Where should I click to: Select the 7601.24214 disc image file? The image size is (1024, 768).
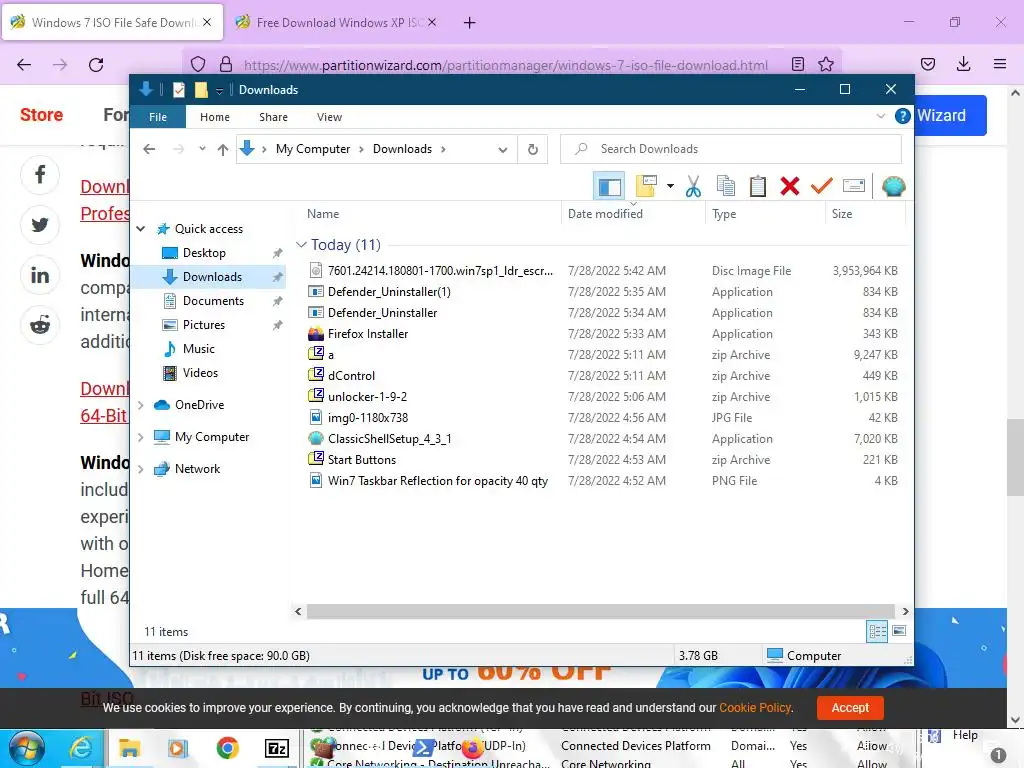point(440,271)
